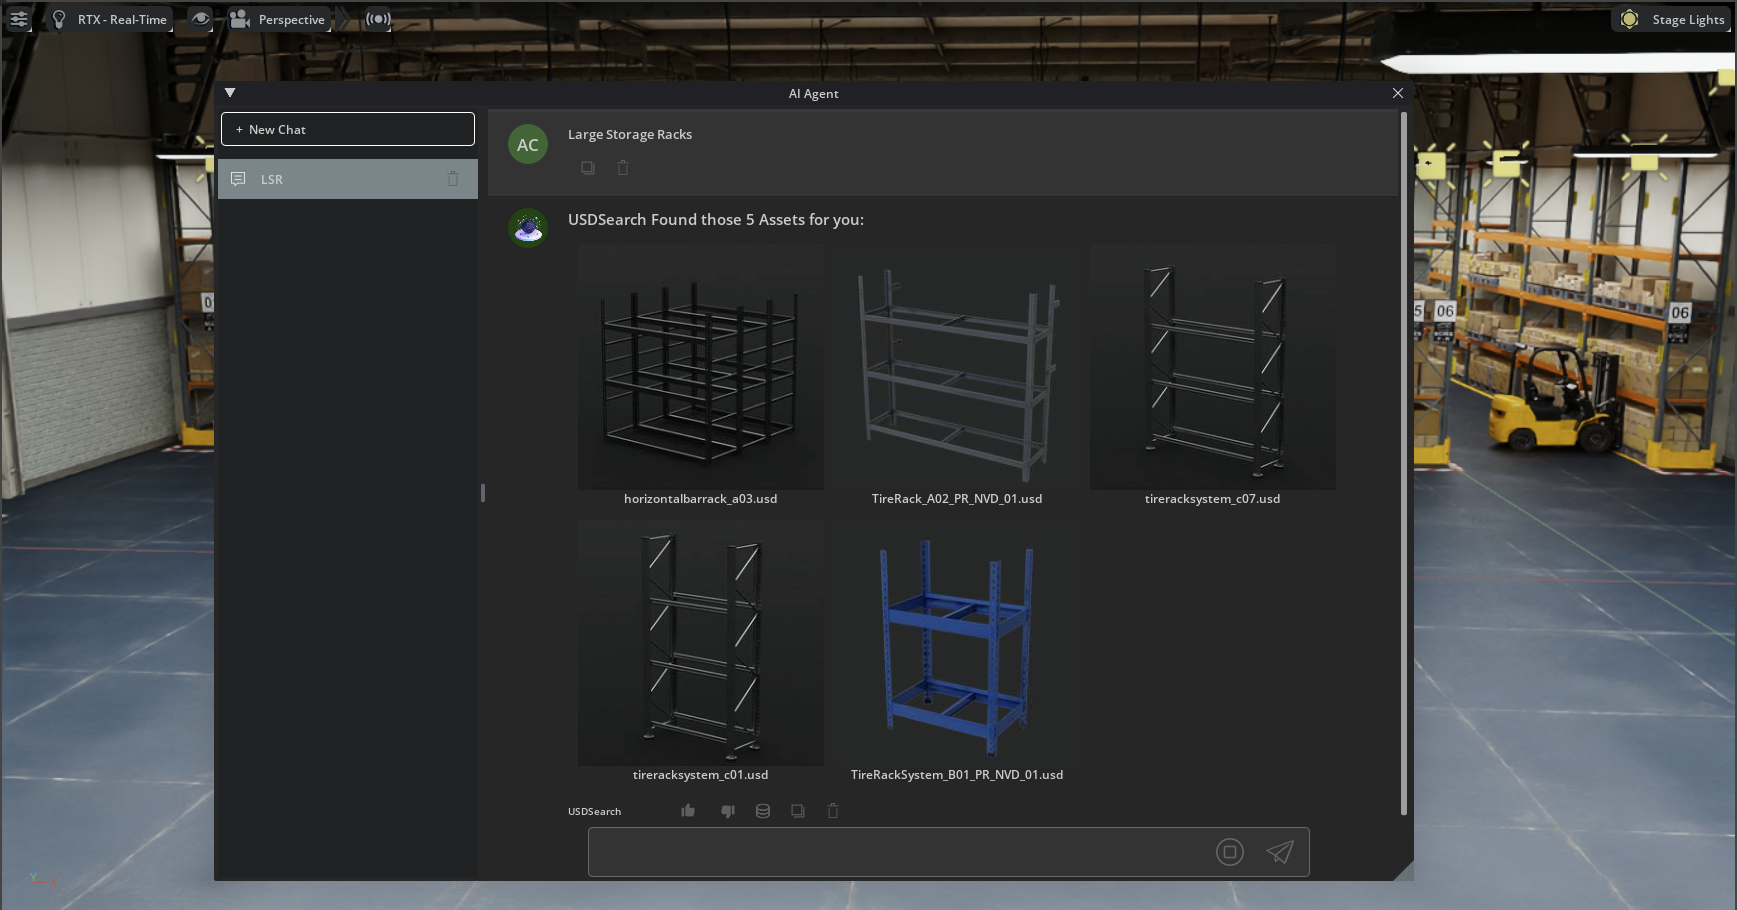The image size is (1737, 910).
Task: Collapse AI Agent panel triangle
Action: [x=230, y=93]
